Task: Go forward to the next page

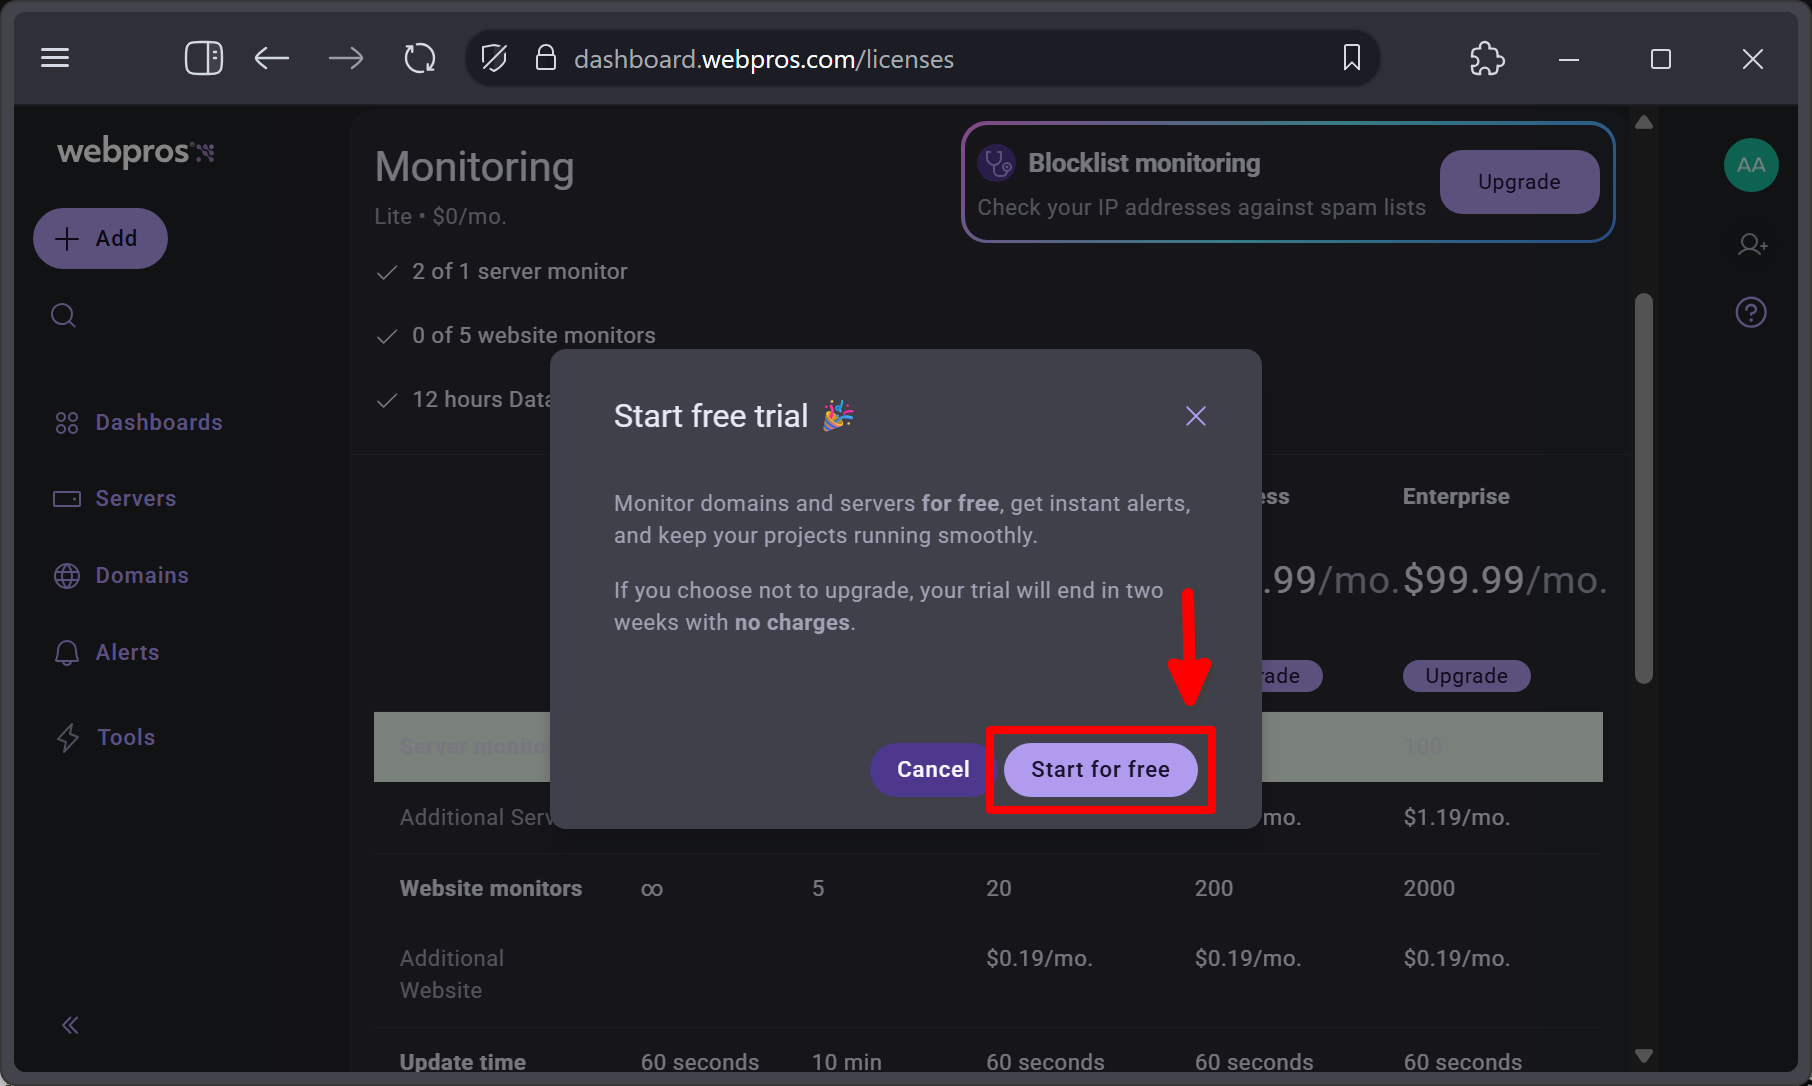Action: click(346, 58)
